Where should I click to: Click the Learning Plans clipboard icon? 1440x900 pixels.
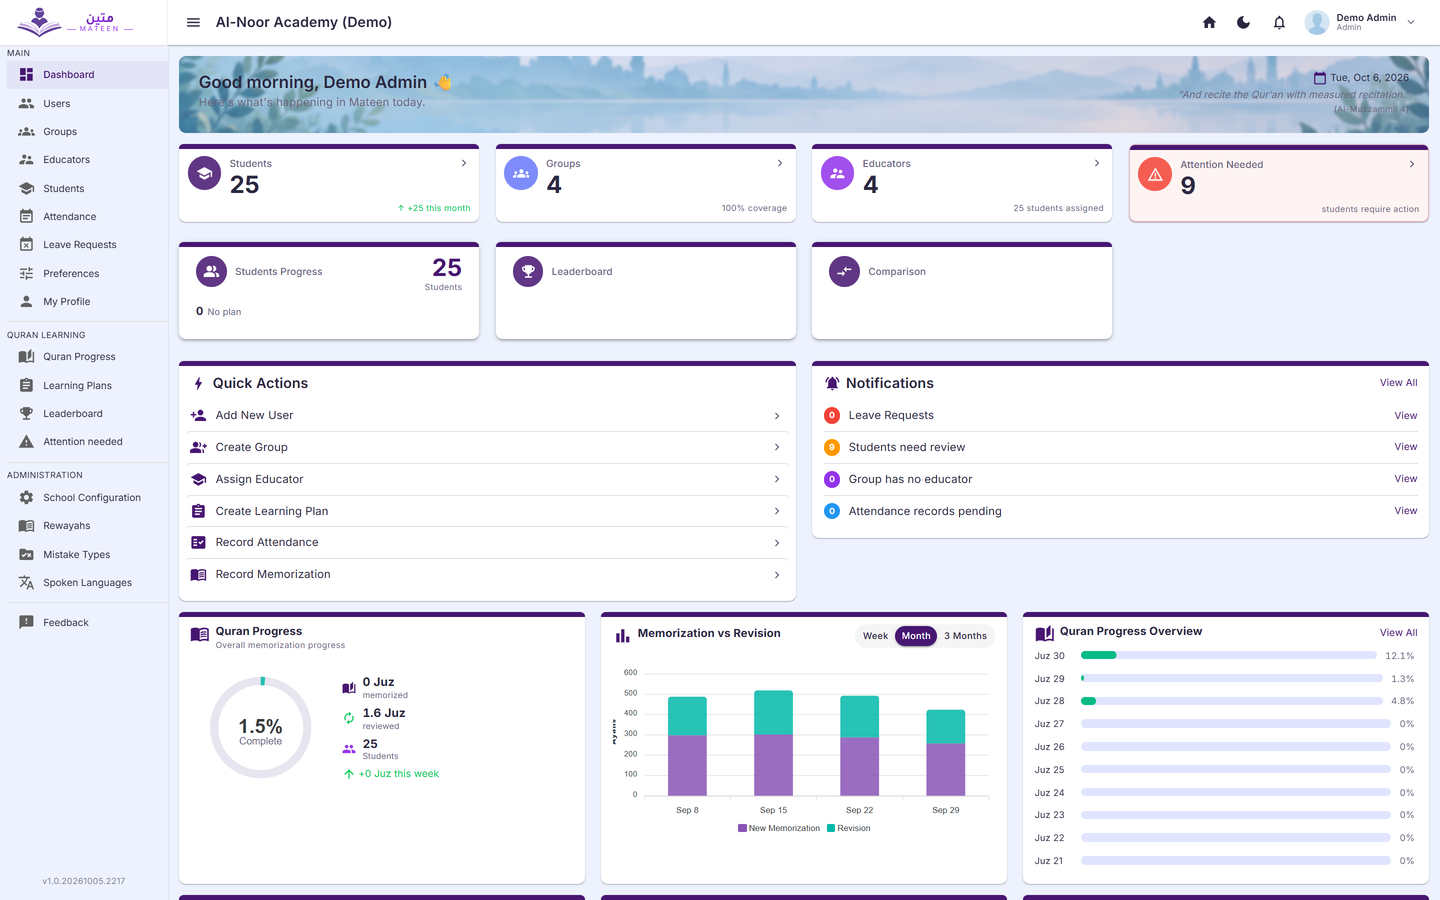(26, 385)
